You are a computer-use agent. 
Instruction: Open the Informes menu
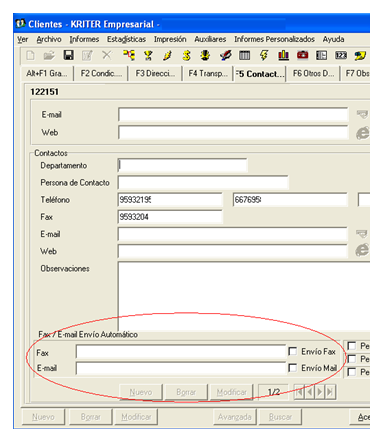(84, 39)
